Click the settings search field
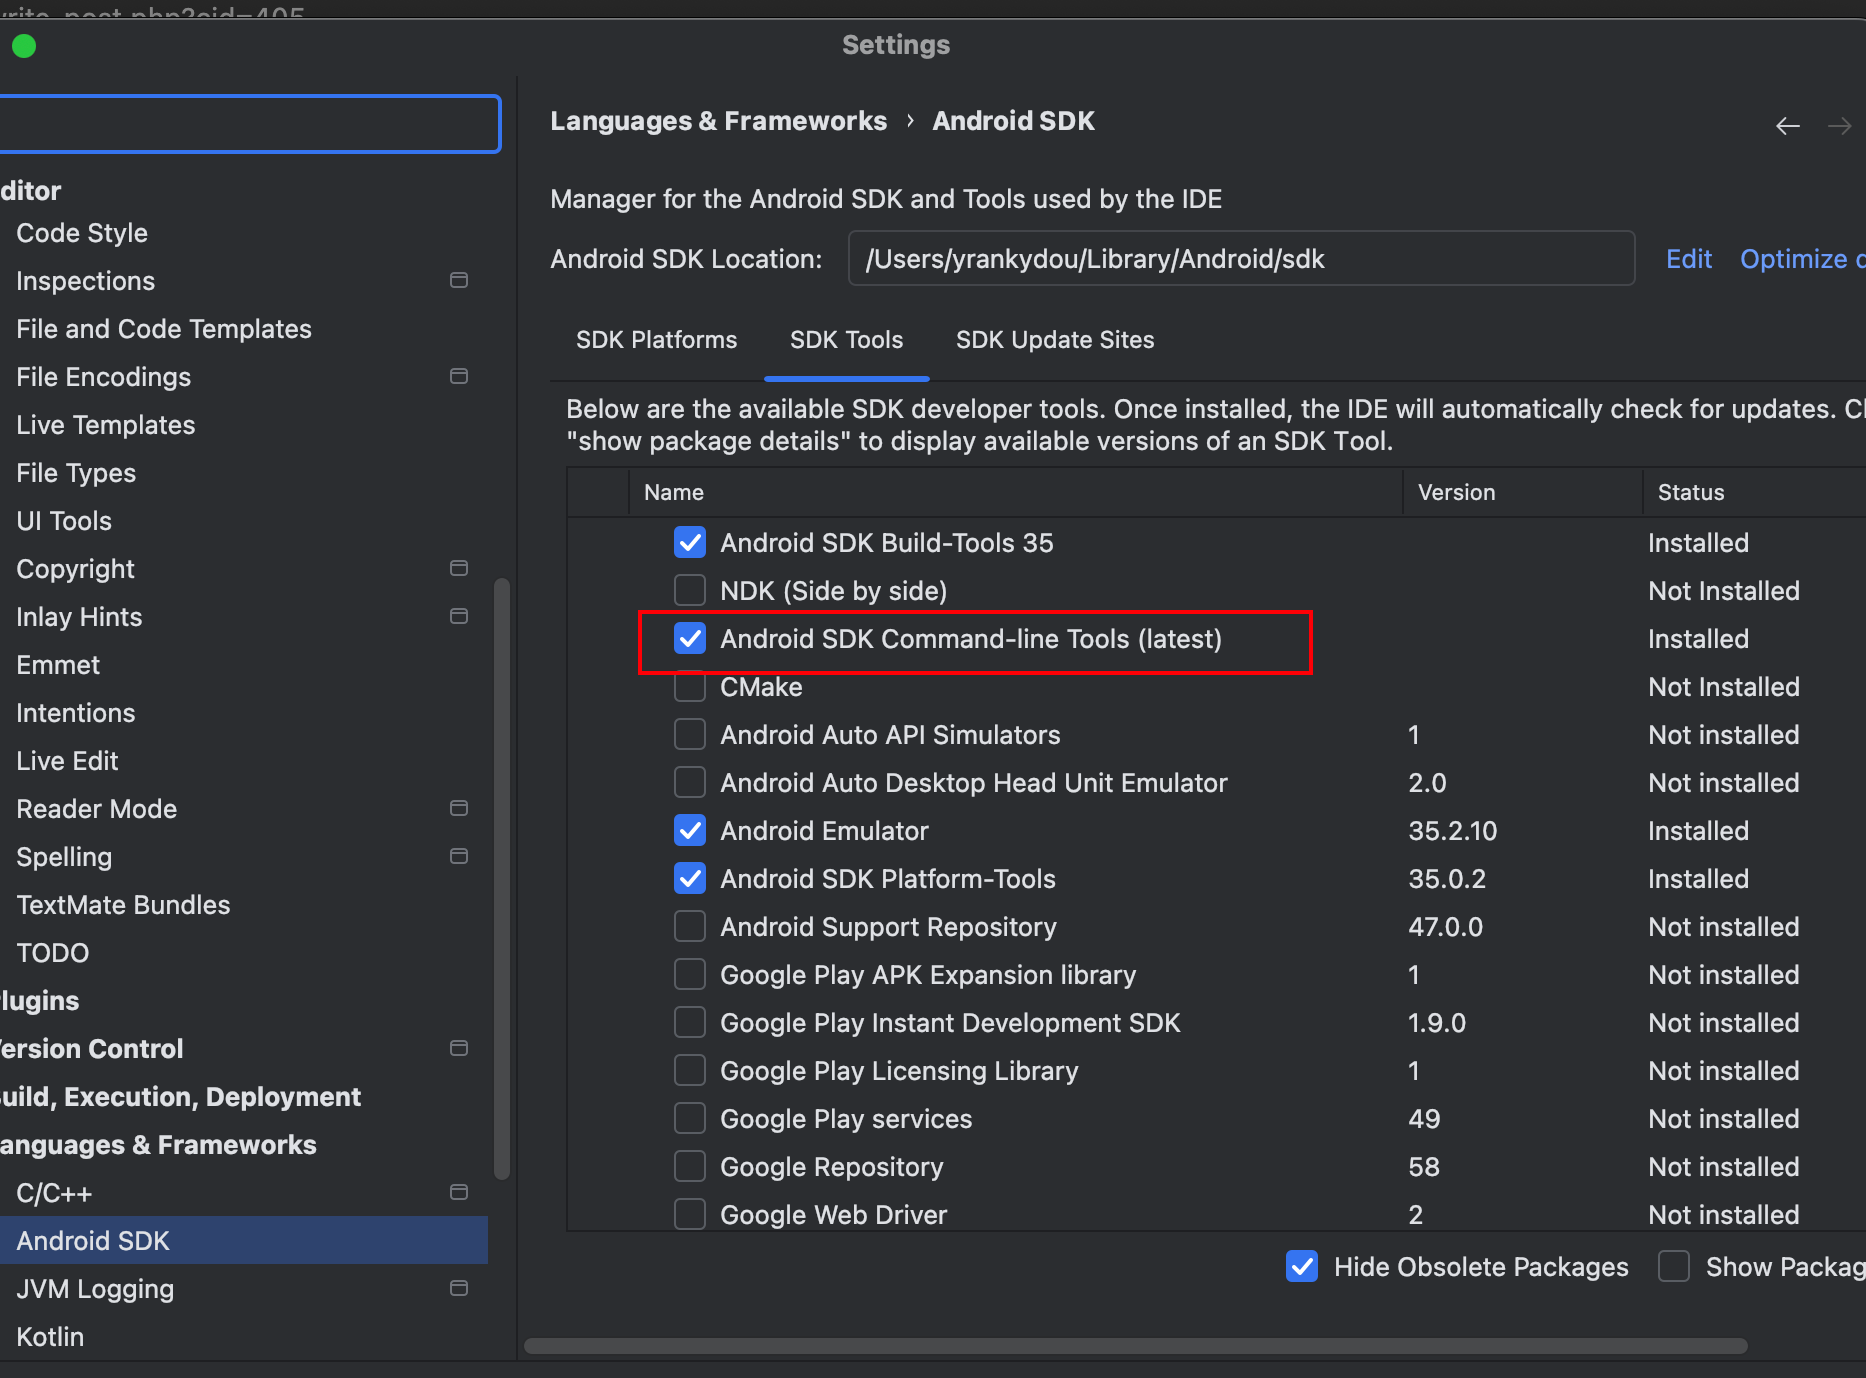This screenshot has width=1866, height=1378. point(250,124)
